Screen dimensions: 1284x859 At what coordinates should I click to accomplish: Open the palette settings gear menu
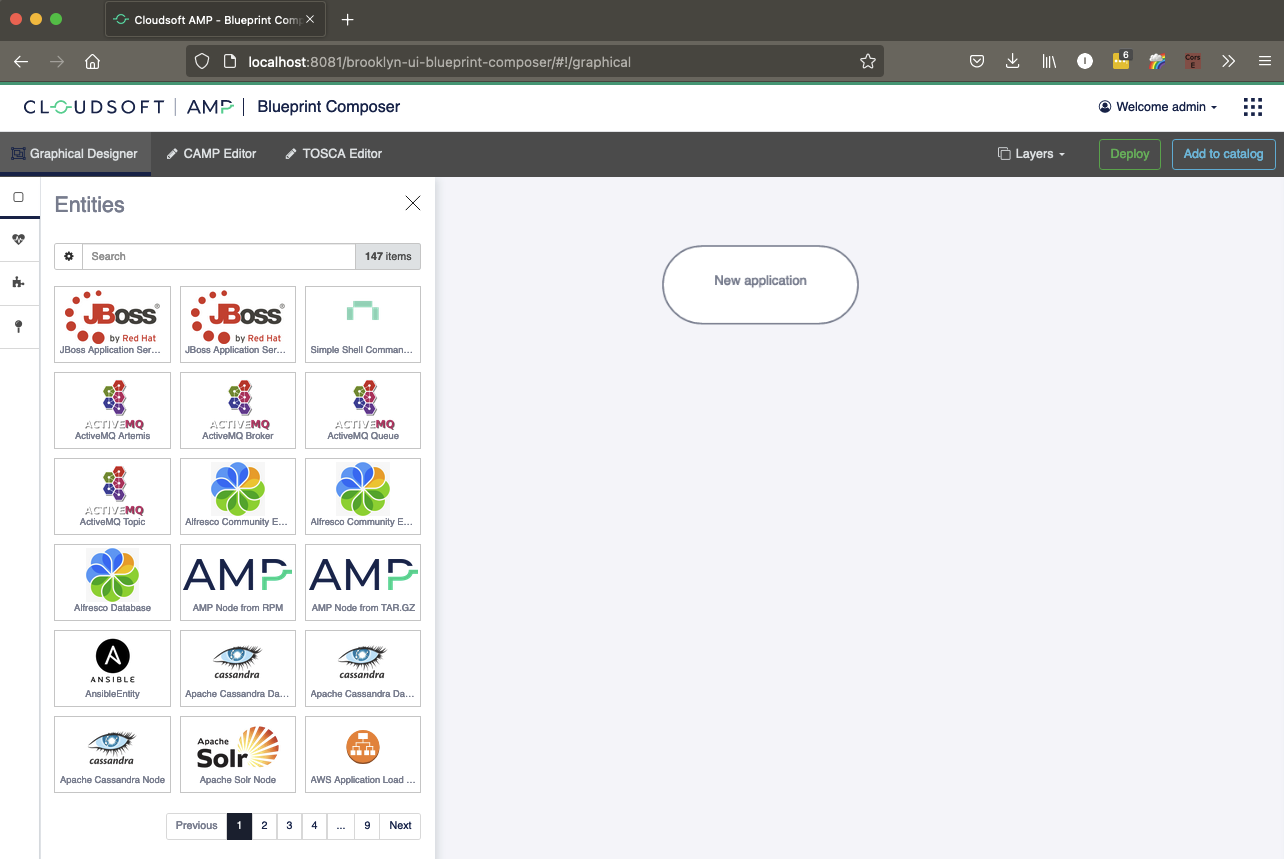tap(69, 257)
